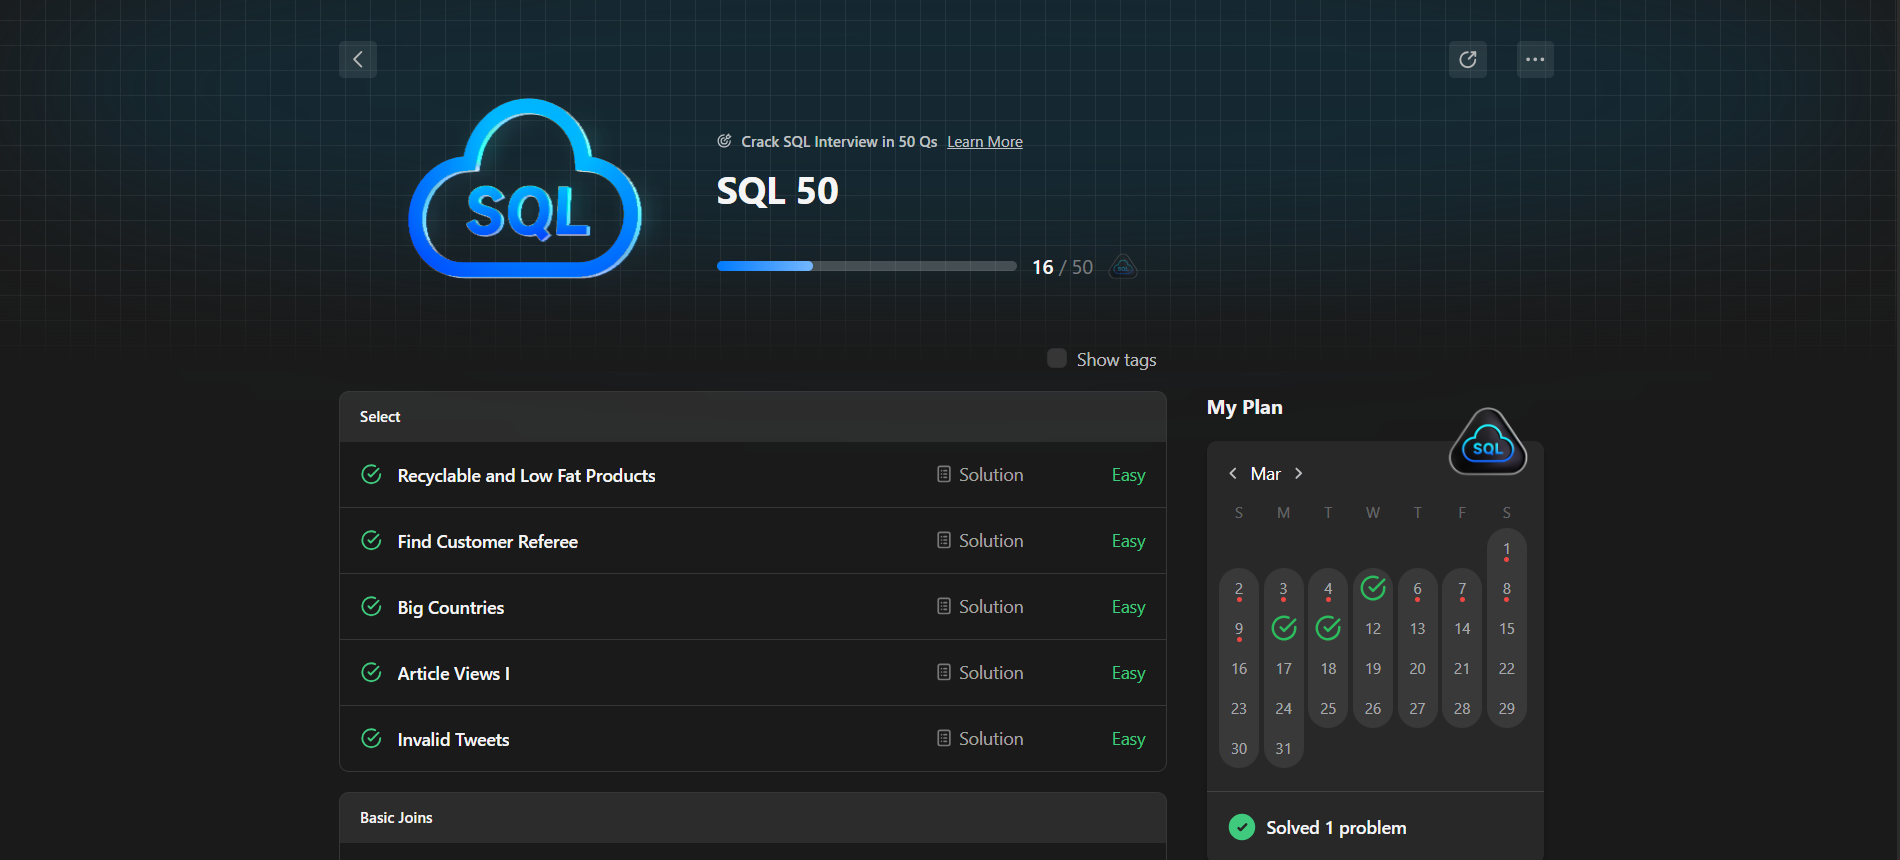
Task: Open Solution for Find Customer Referee
Action: point(980,541)
